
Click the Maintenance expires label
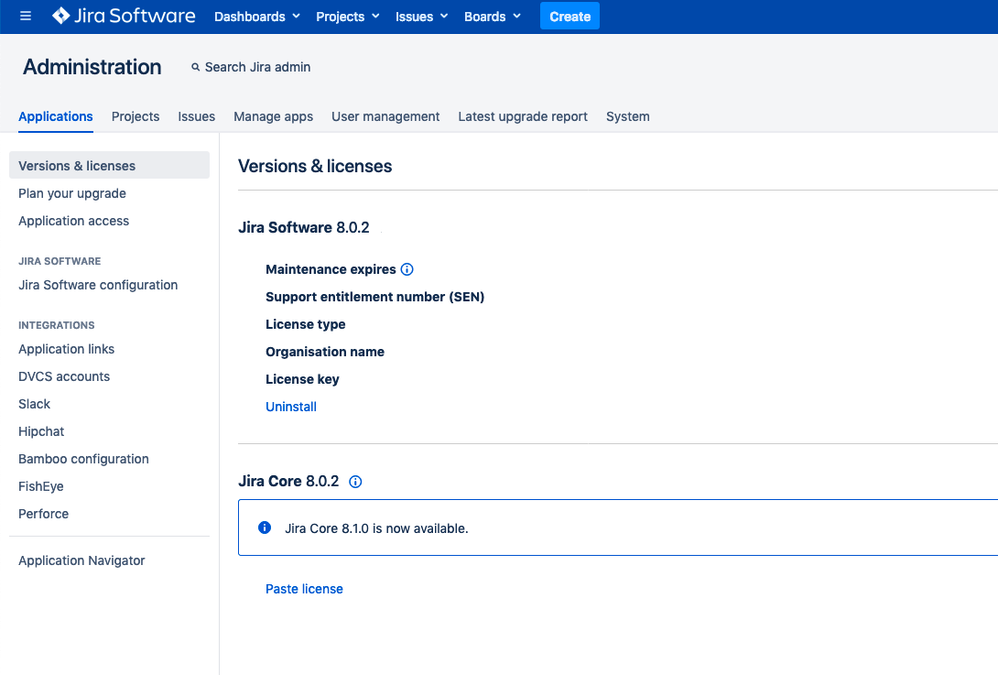point(330,269)
